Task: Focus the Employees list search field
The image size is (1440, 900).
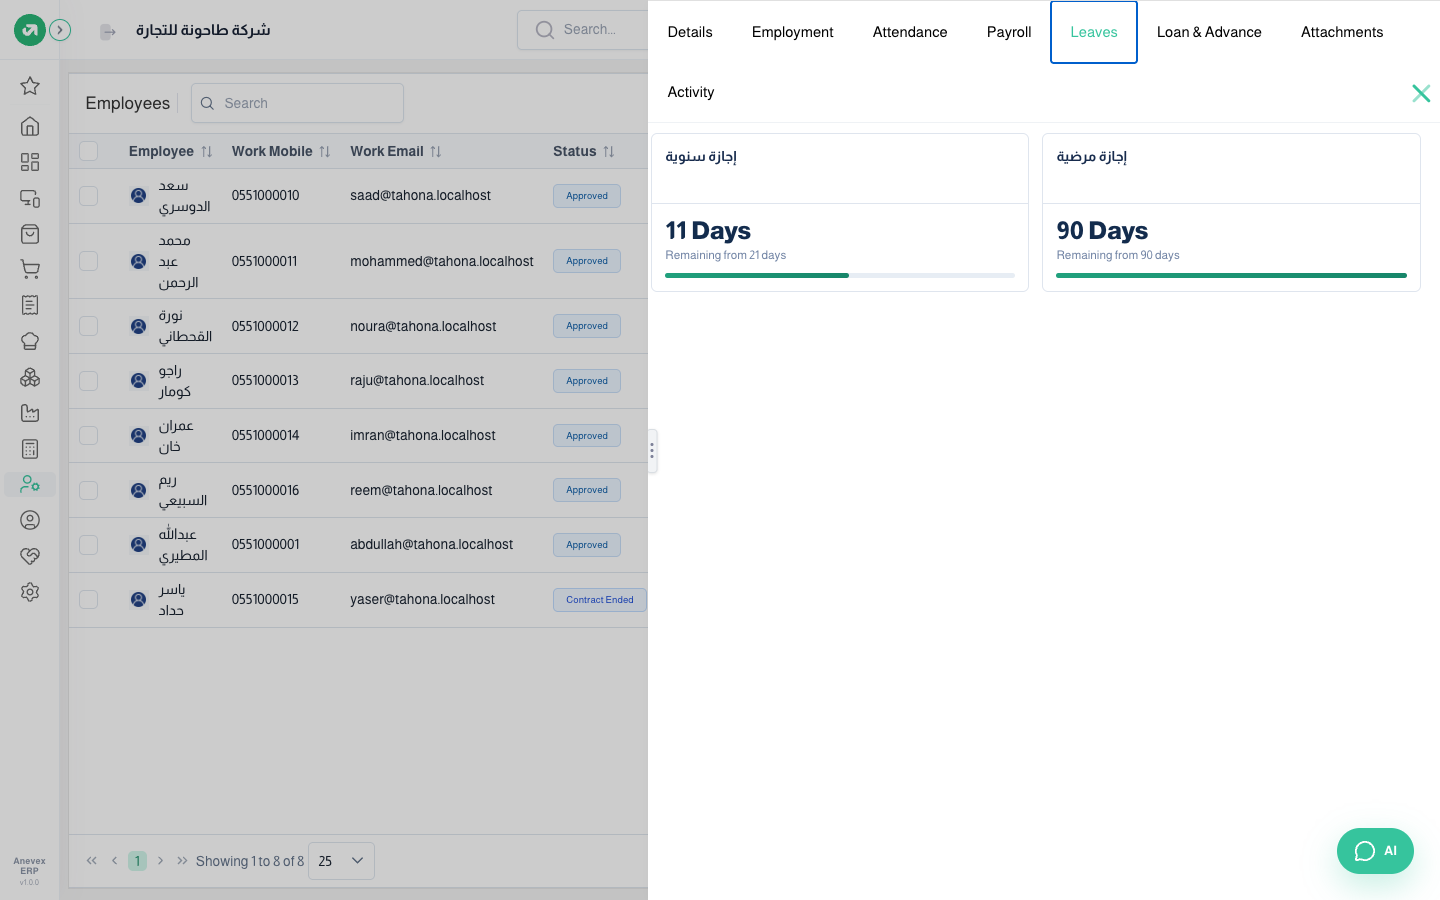Action: click(297, 103)
